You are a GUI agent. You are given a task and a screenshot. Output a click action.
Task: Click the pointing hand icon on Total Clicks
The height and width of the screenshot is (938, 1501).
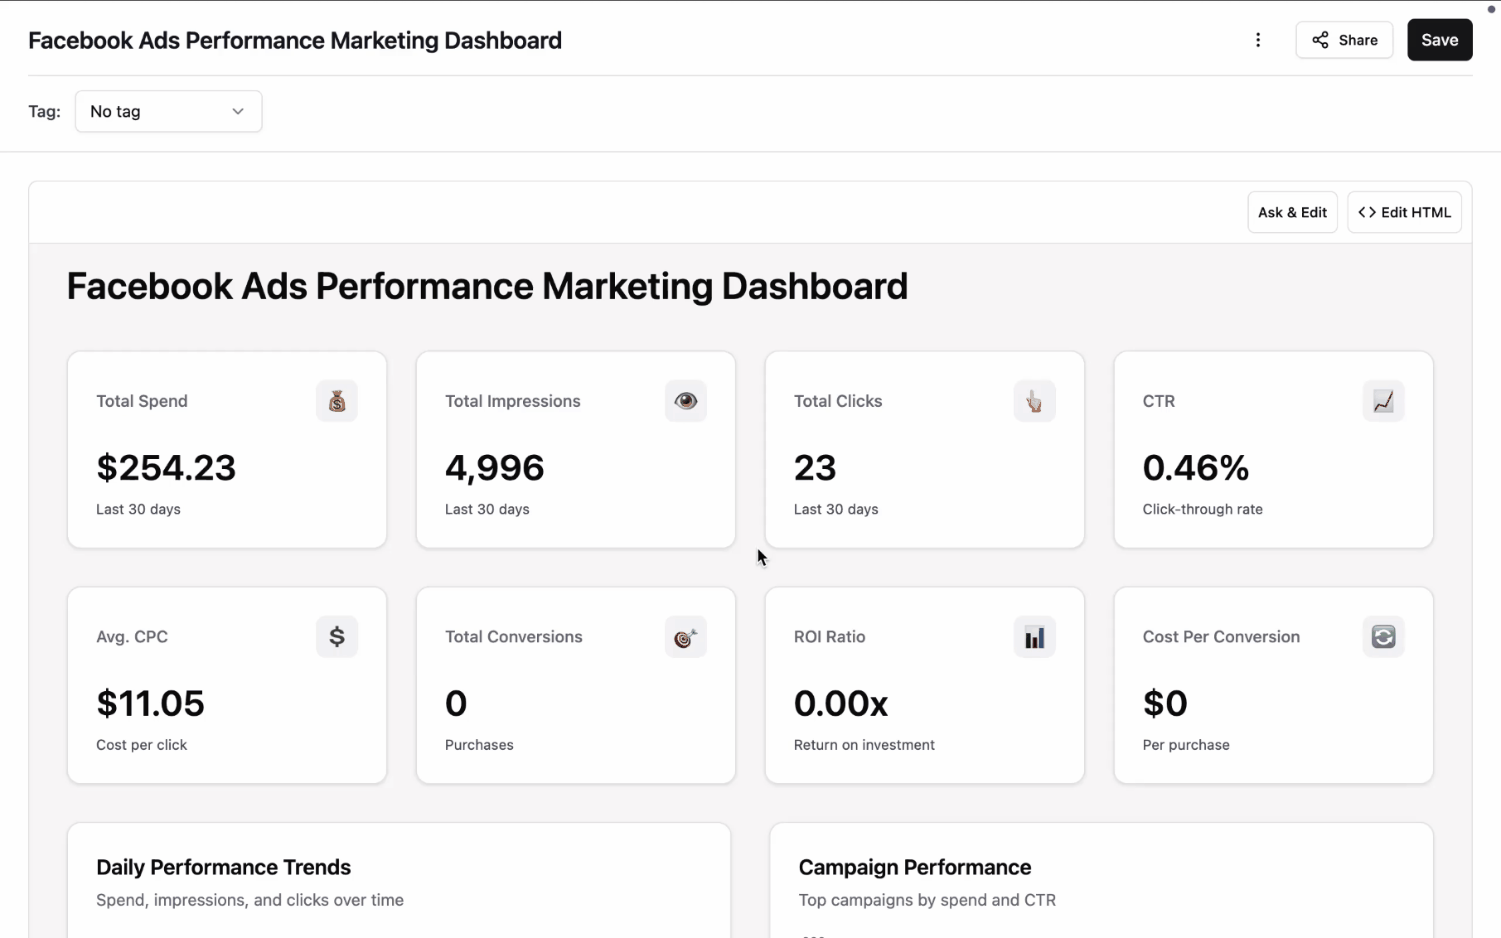(x=1034, y=401)
